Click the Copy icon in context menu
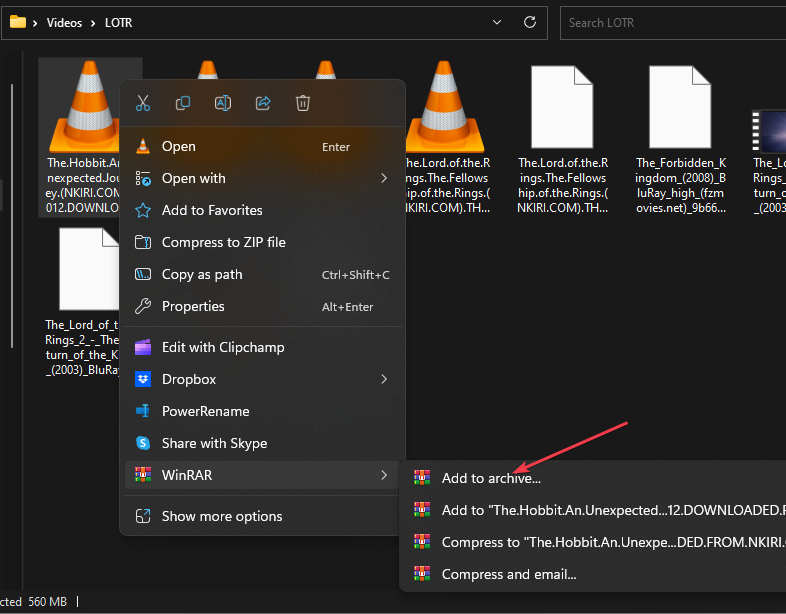 pyautogui.click(x=183, y=103)
